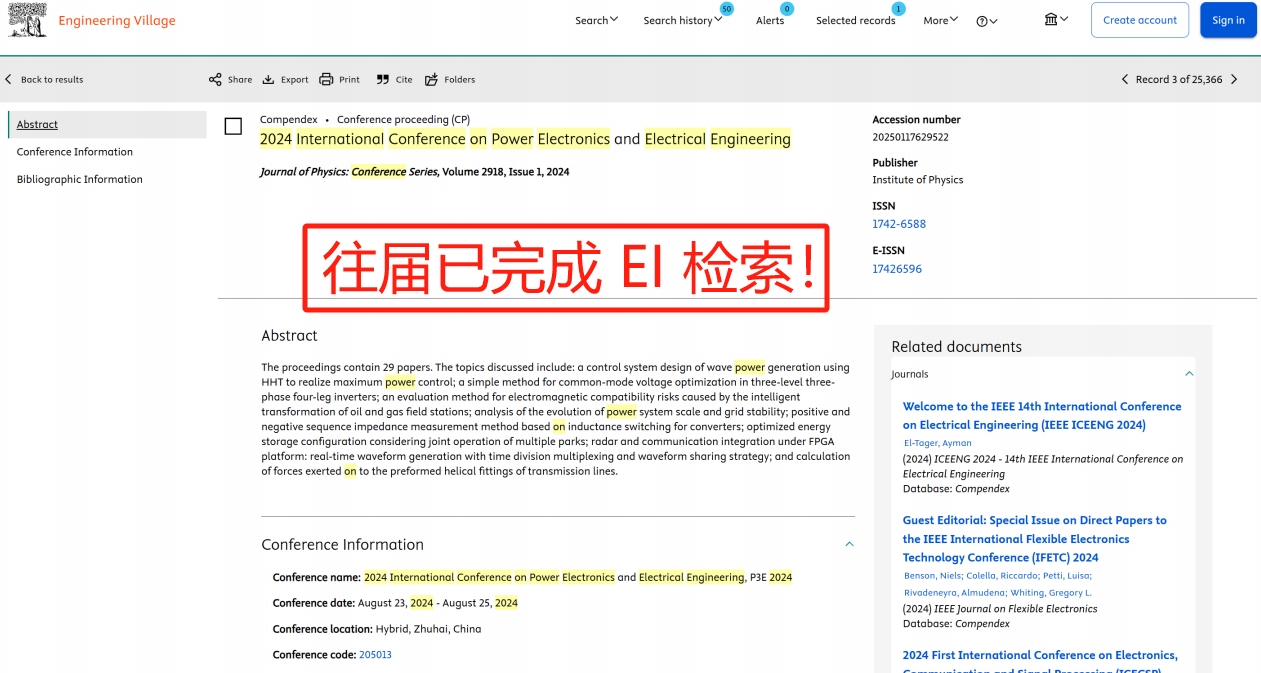Screen dimensions: 1261x673
Task: Click the Create account button
Action: (x=1140, y=20)
